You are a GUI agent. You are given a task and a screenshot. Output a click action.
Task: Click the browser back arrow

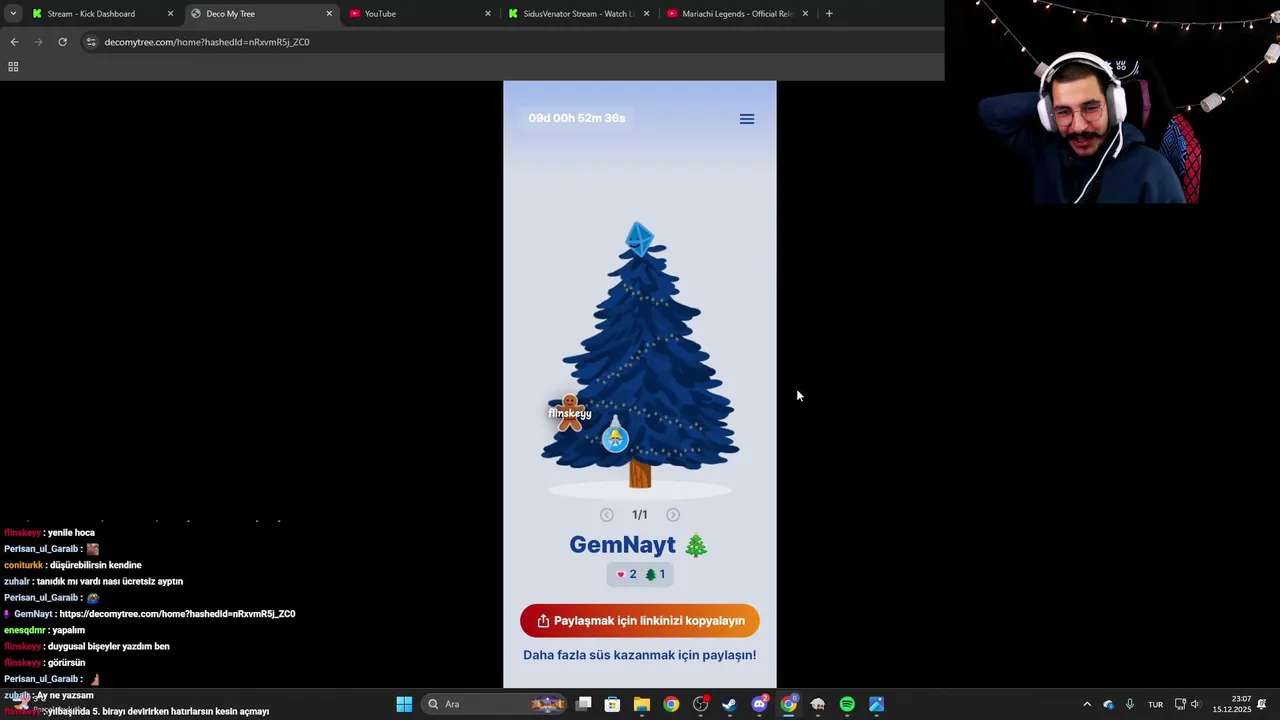point(14,42)
